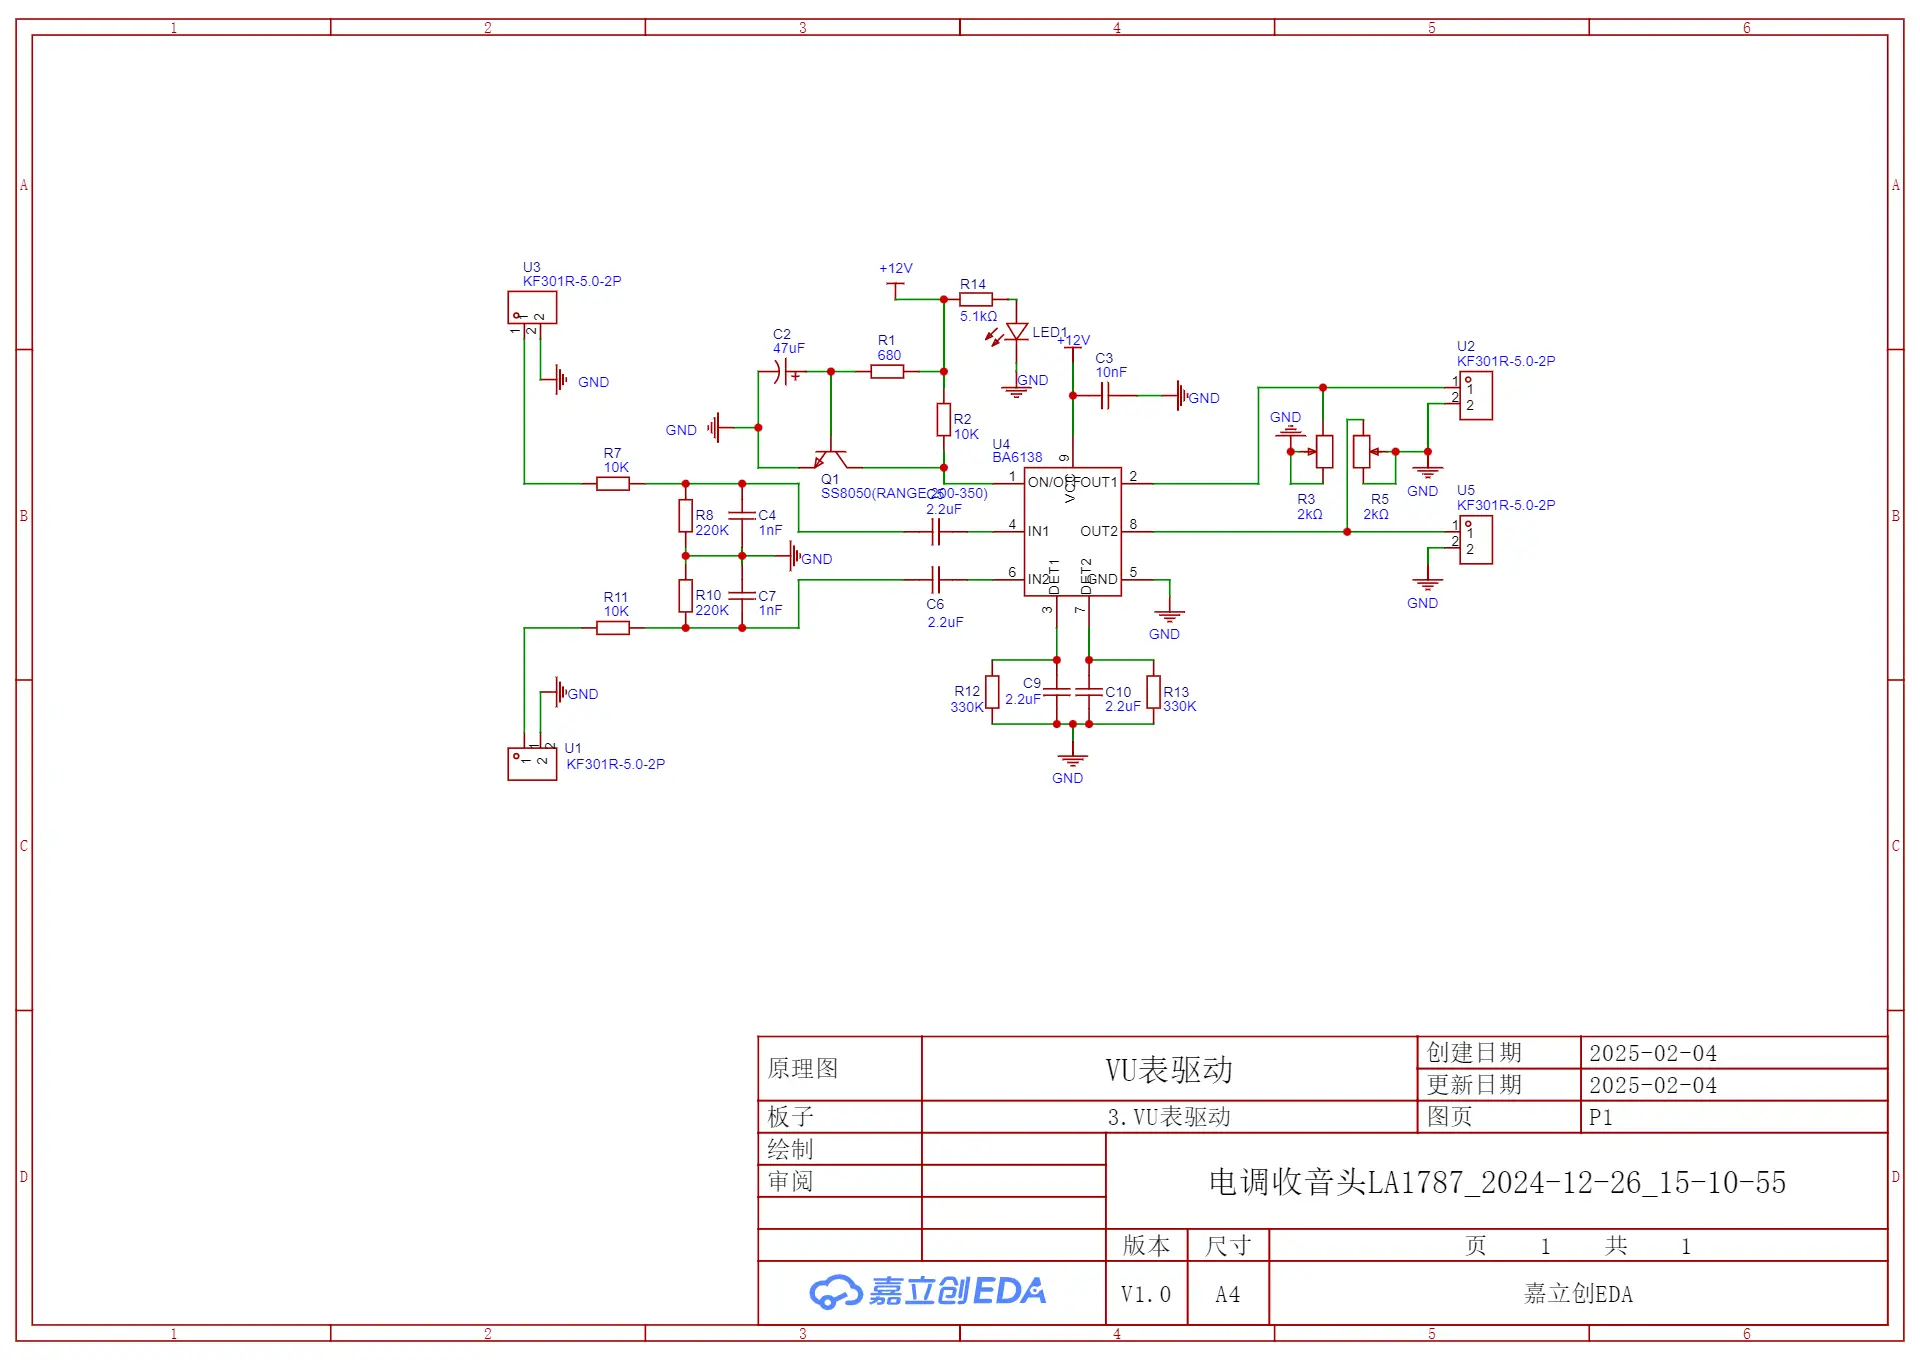Select resistor R10 220K symbol

click(x=686, y=596)
